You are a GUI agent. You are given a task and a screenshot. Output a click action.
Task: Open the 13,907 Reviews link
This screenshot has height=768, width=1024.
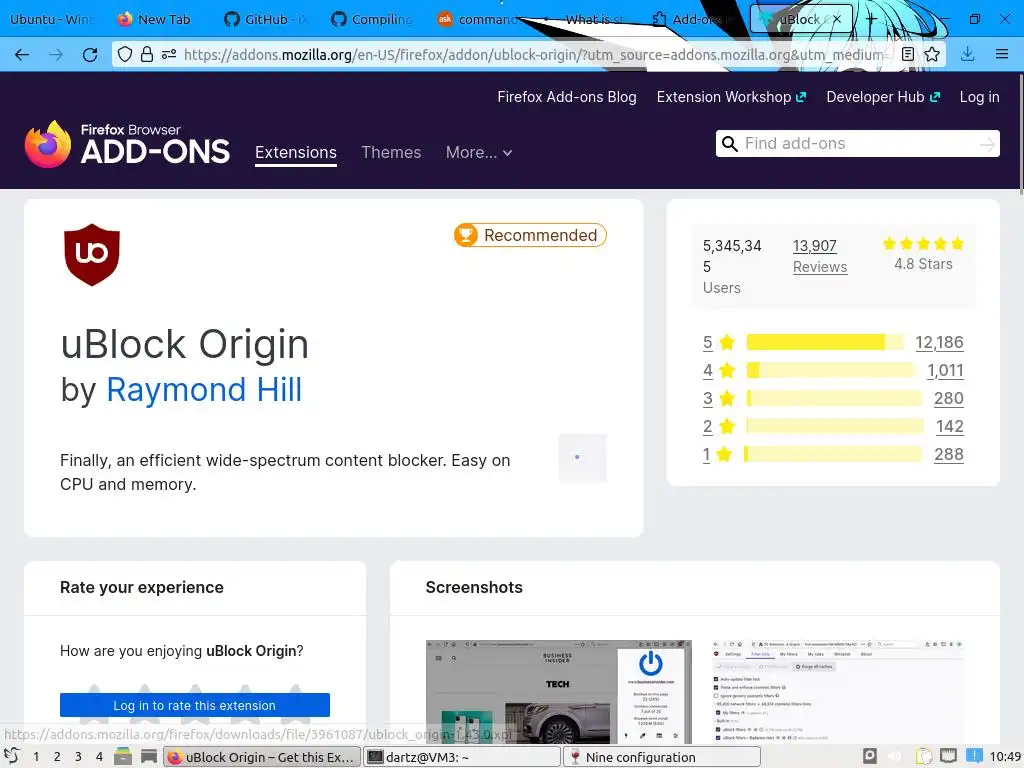[x=820, y=256]
